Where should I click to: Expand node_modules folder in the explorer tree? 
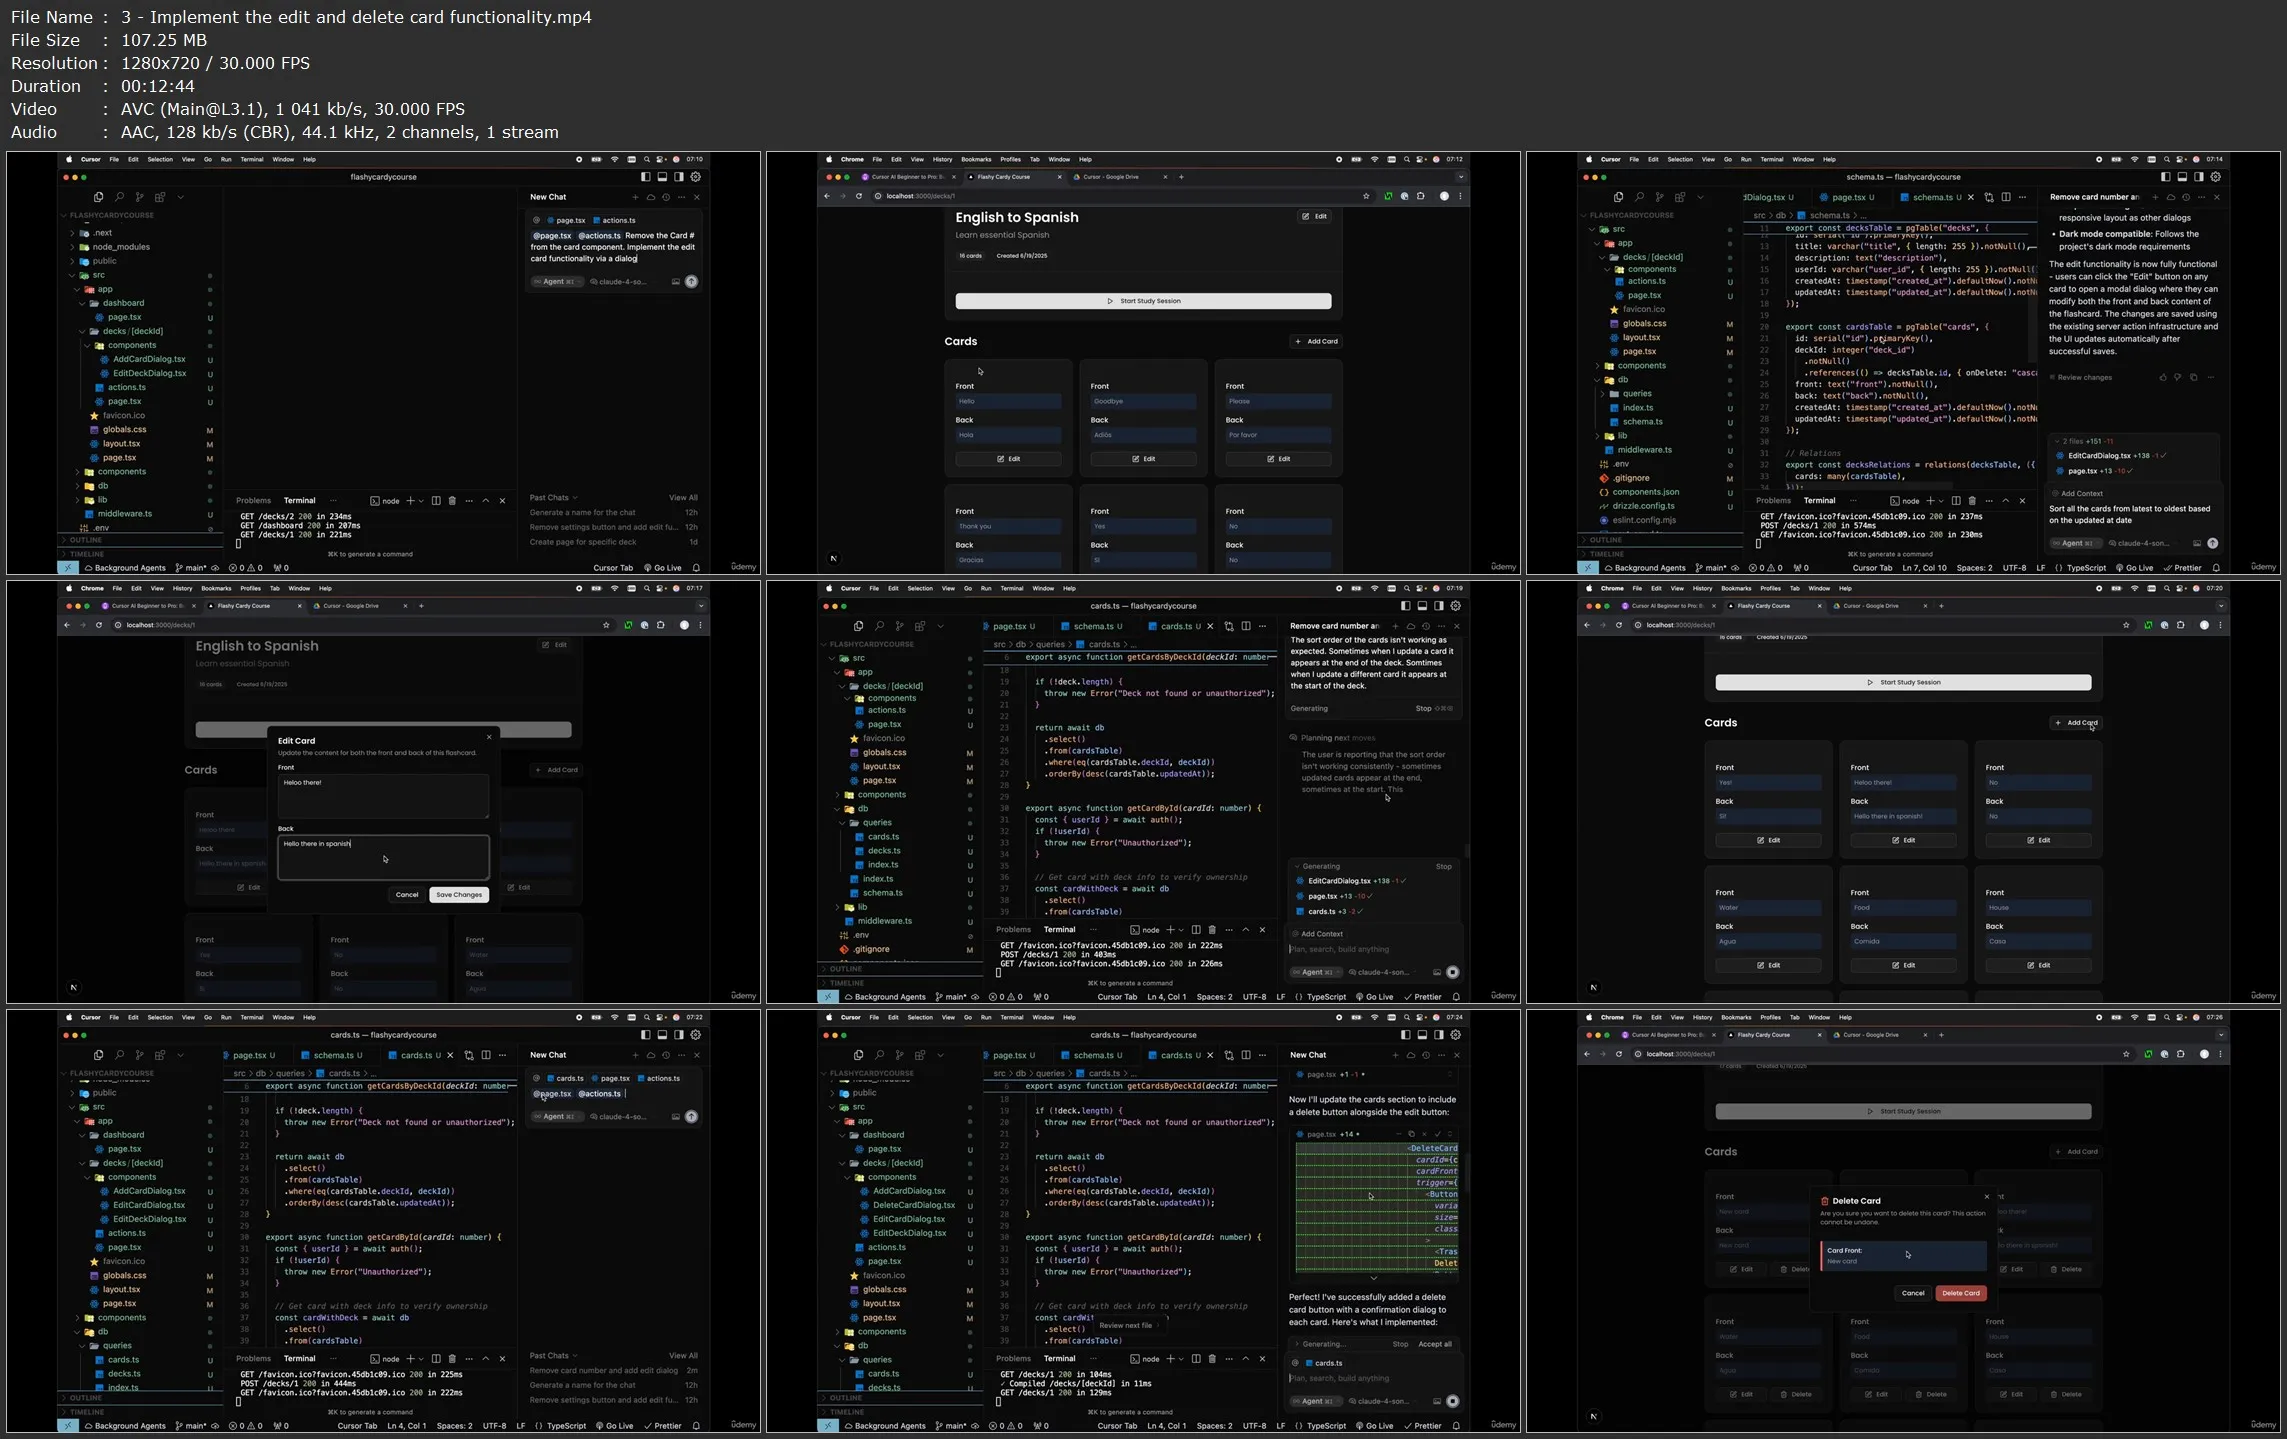point(120,247)
